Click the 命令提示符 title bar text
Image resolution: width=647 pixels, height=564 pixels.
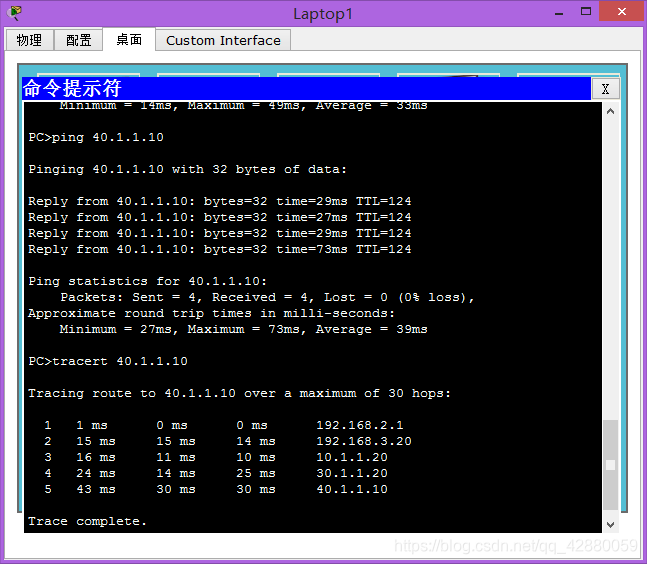72,88
